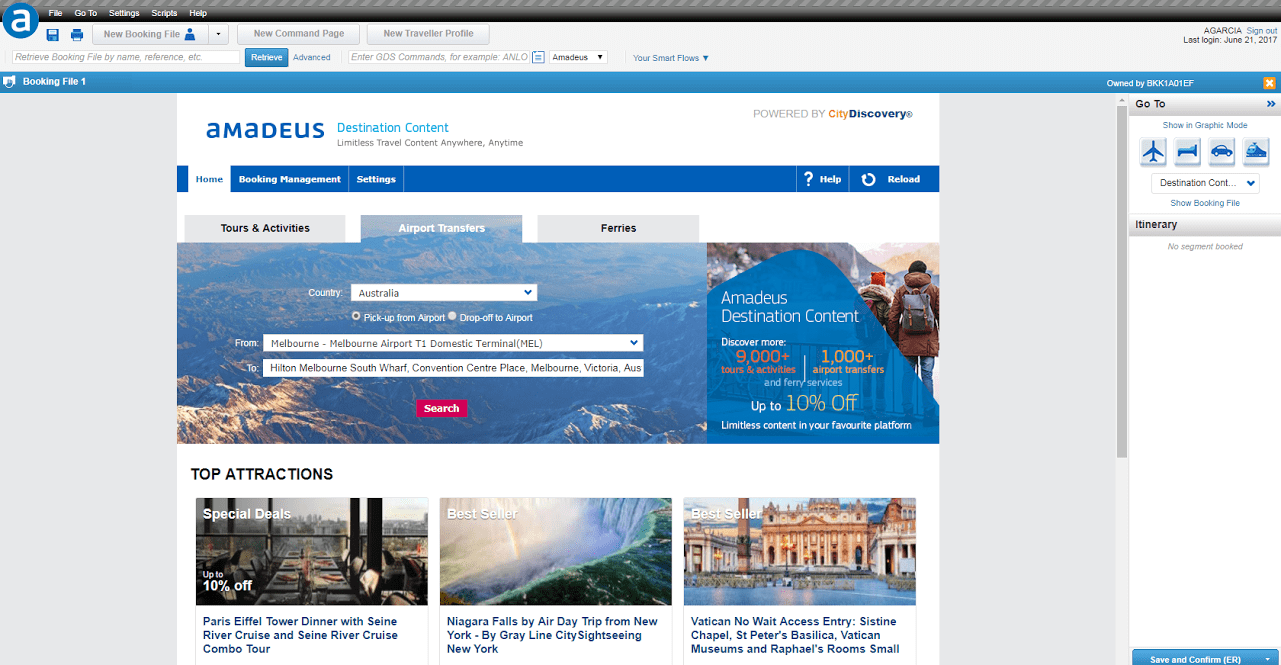Select the Pick-up from Airport radio button

pos(356,316)
